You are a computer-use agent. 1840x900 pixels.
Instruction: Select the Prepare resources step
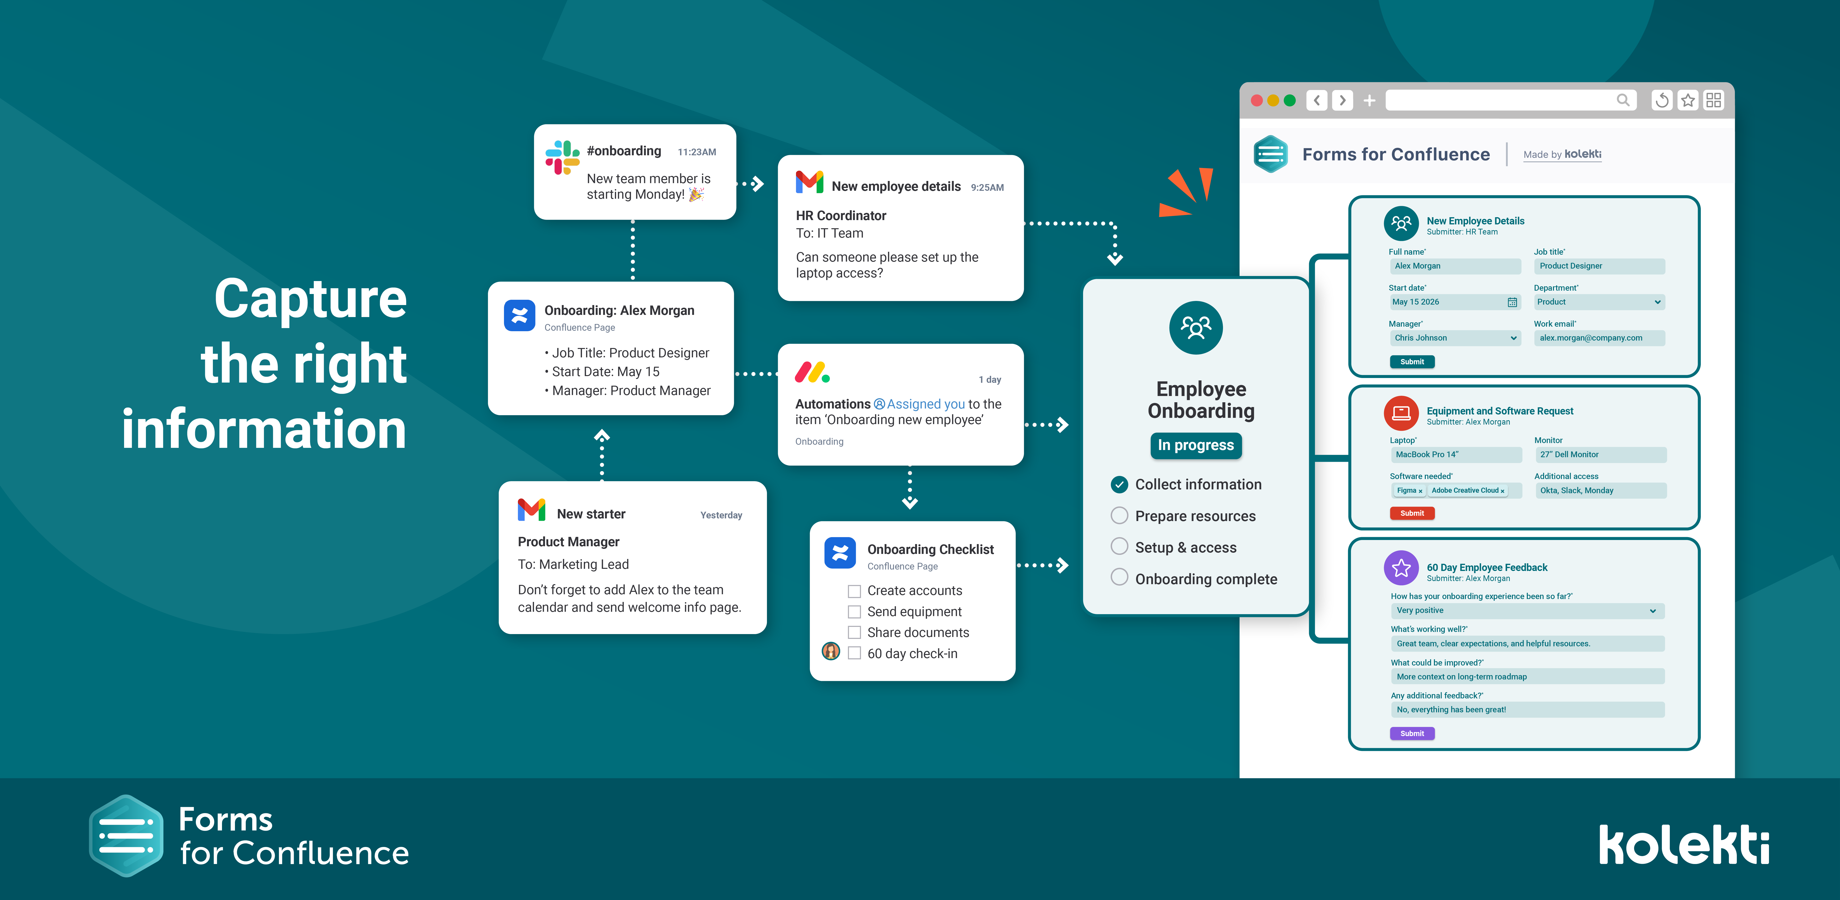(x=1119, y=516)
